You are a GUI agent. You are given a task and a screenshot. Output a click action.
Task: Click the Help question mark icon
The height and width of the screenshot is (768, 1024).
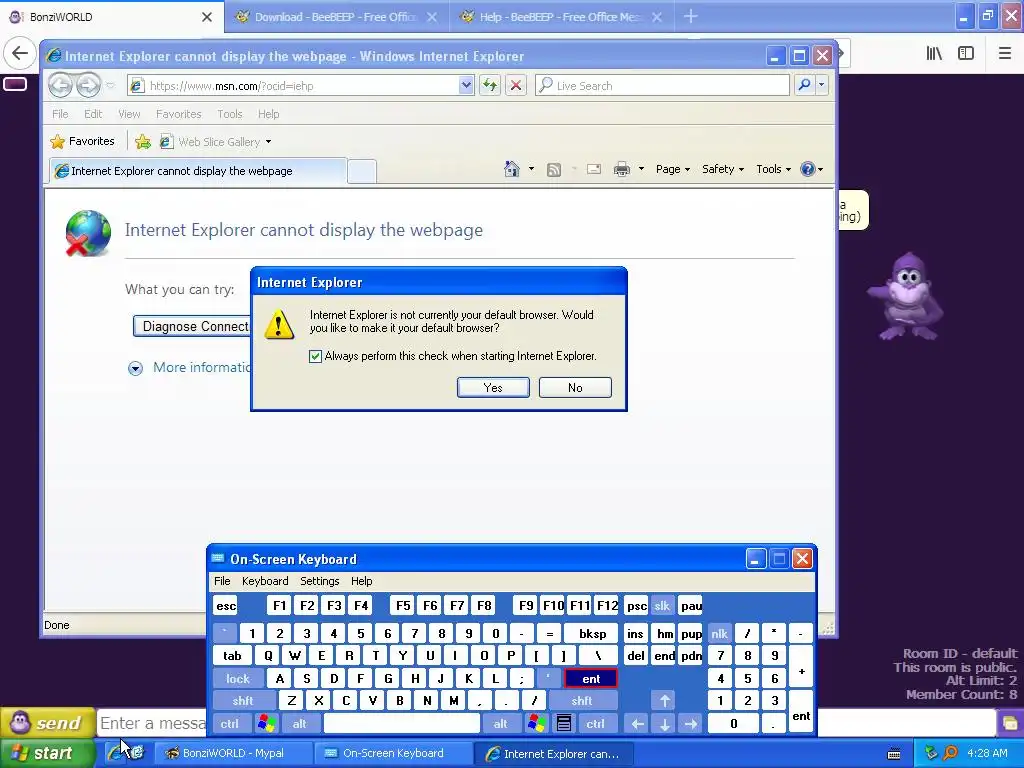pyautogui.click(x=808, y=169)
